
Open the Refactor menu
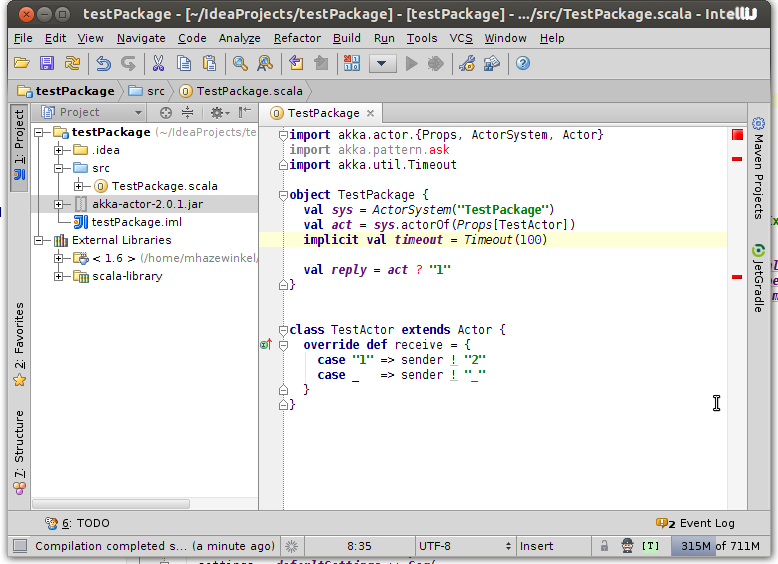pyautogui.click(x=297, y=38)
